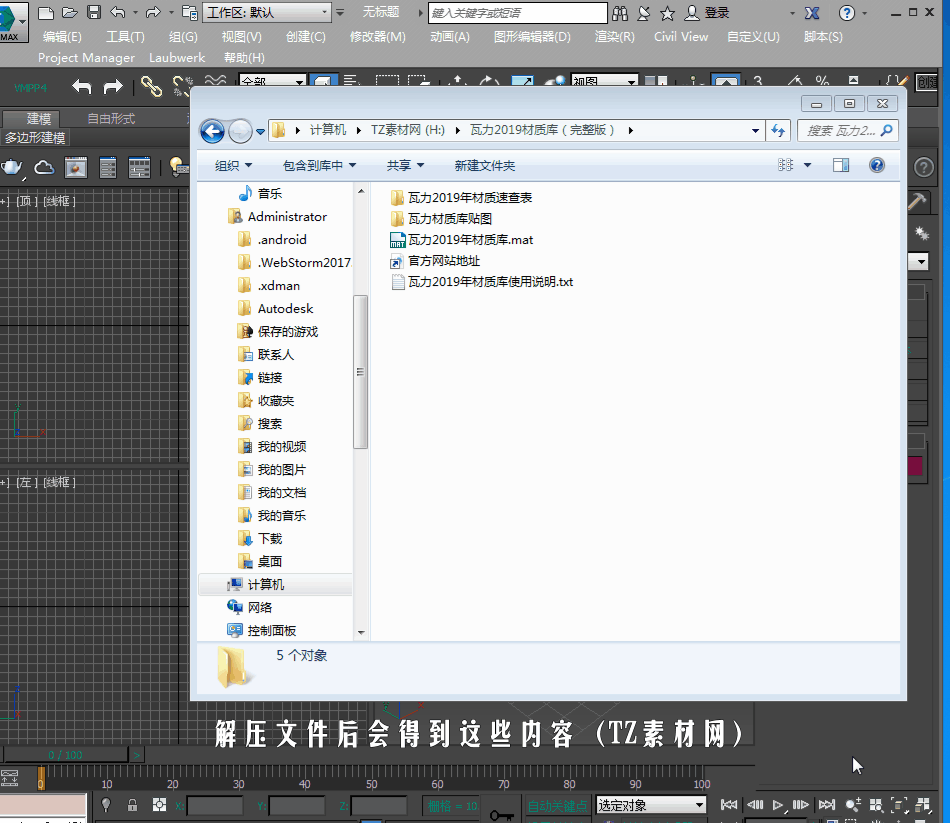Select the 瓦力2019年材质库.mat file
This screenshot has width=950, height=823.
click(x=462, y=240)
